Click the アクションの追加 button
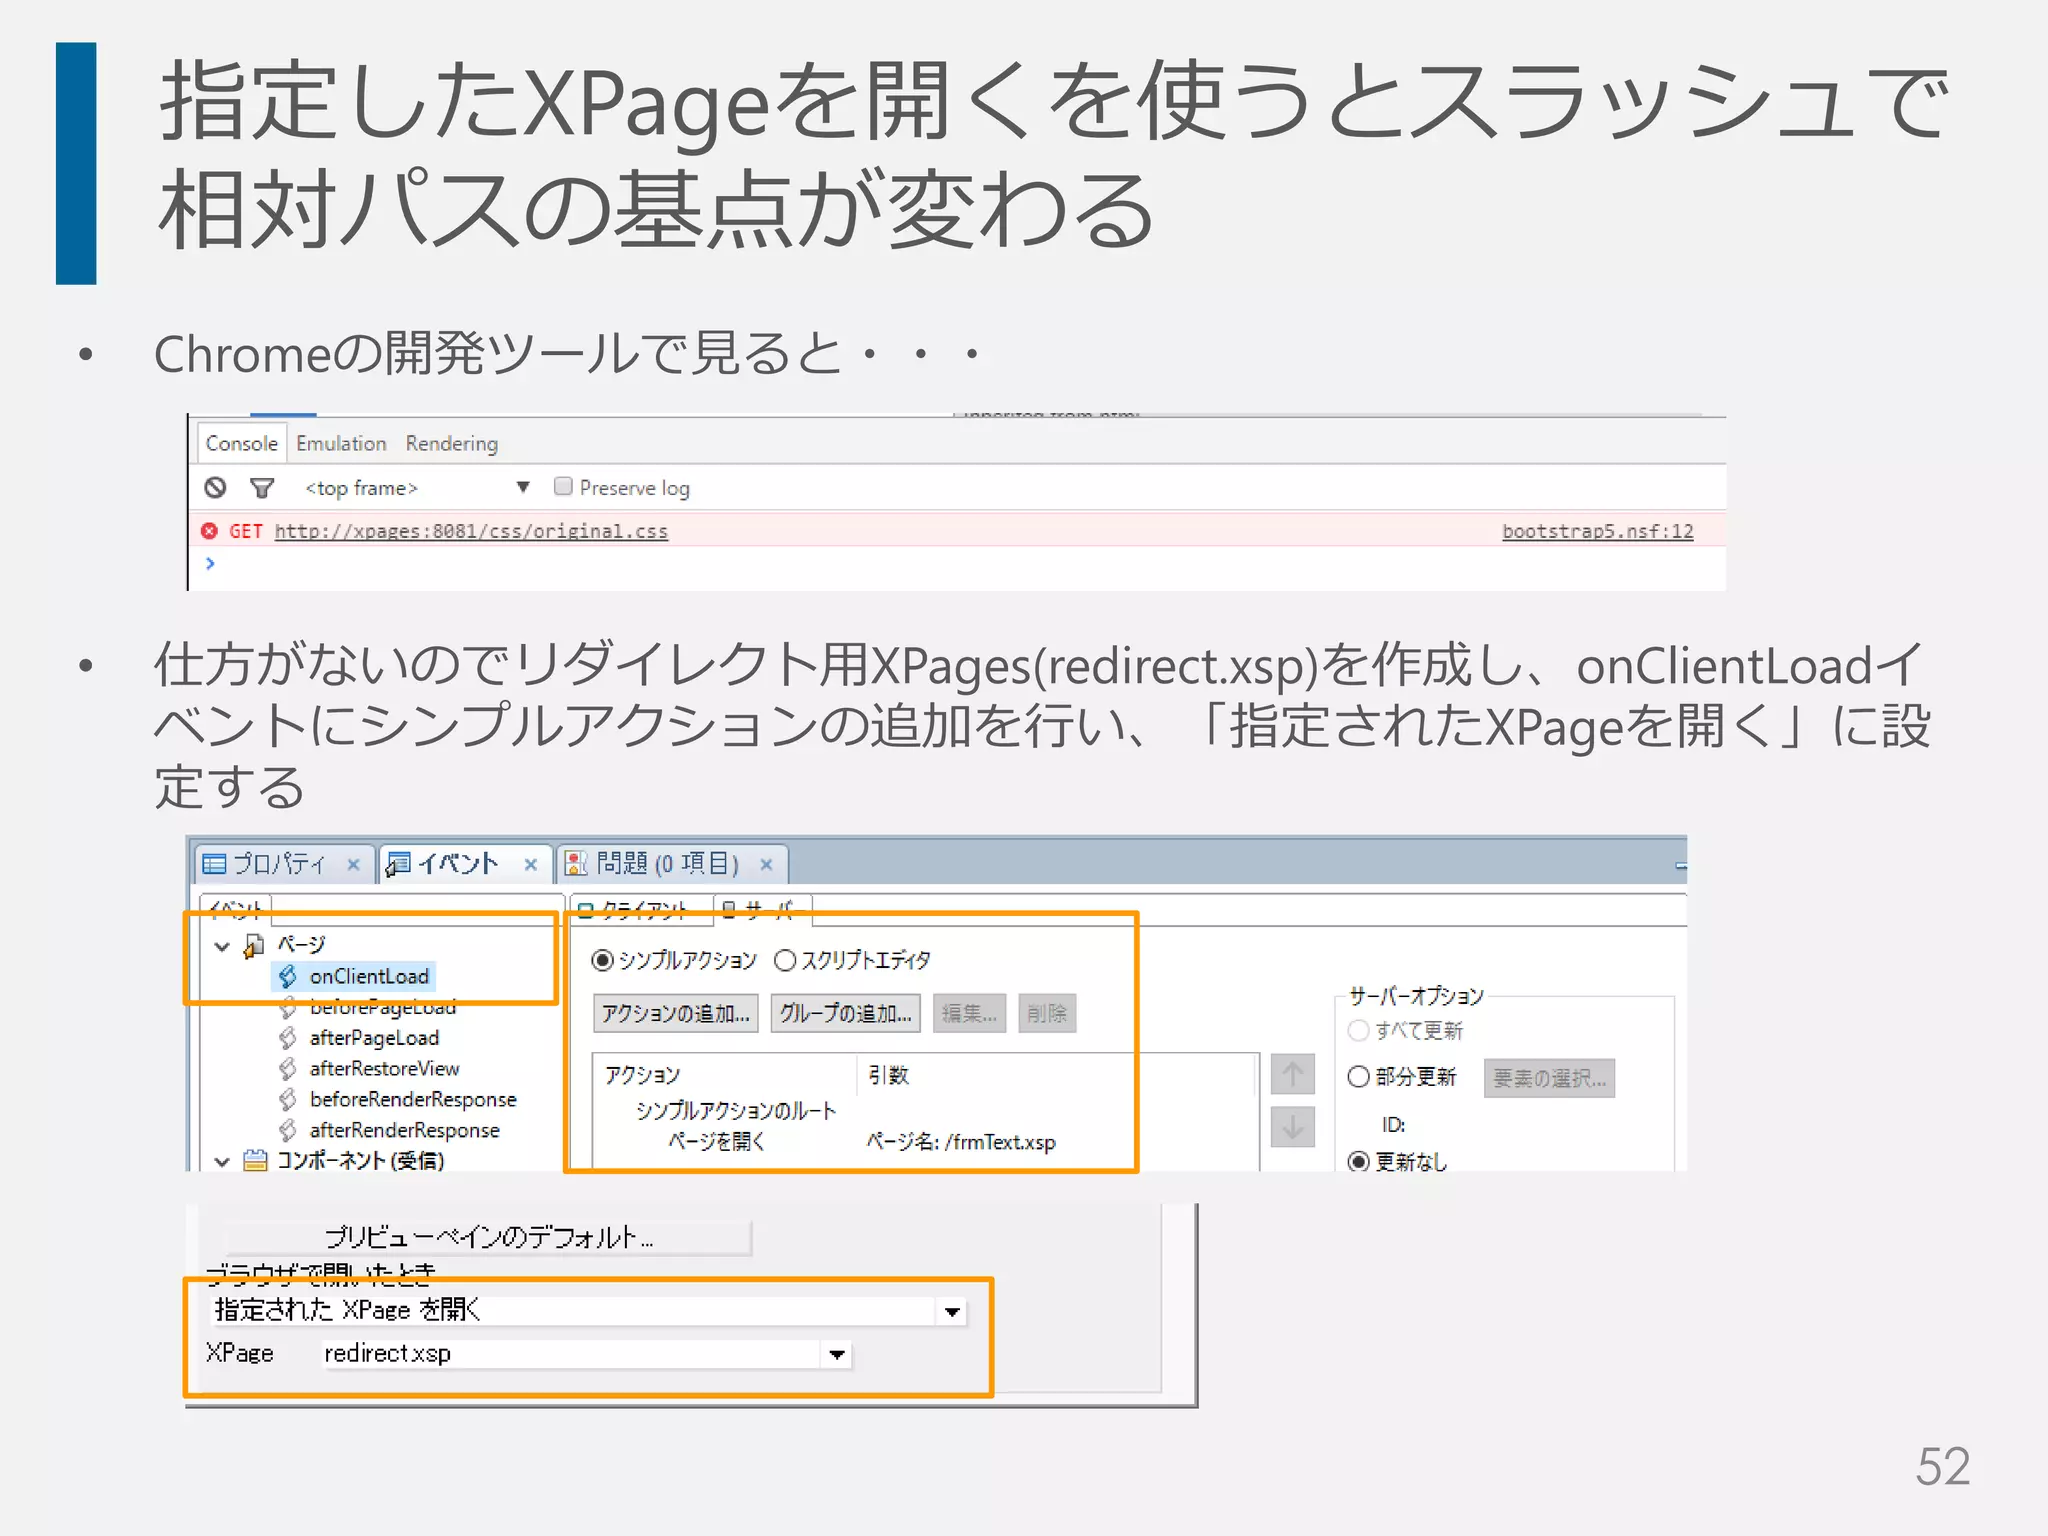Image resolution: width=2048 pixels, height=1536 pixels. click(x=675, y=1013)
